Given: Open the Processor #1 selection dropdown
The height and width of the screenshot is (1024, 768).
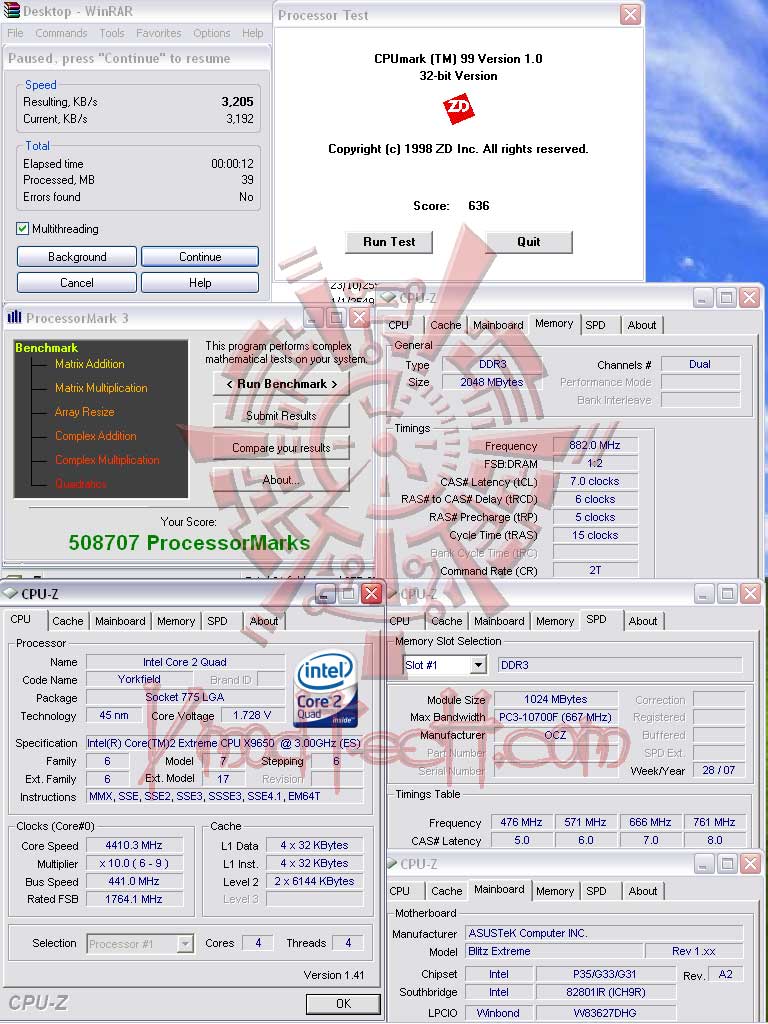Looking at the screenshot, I should (185, 944).
